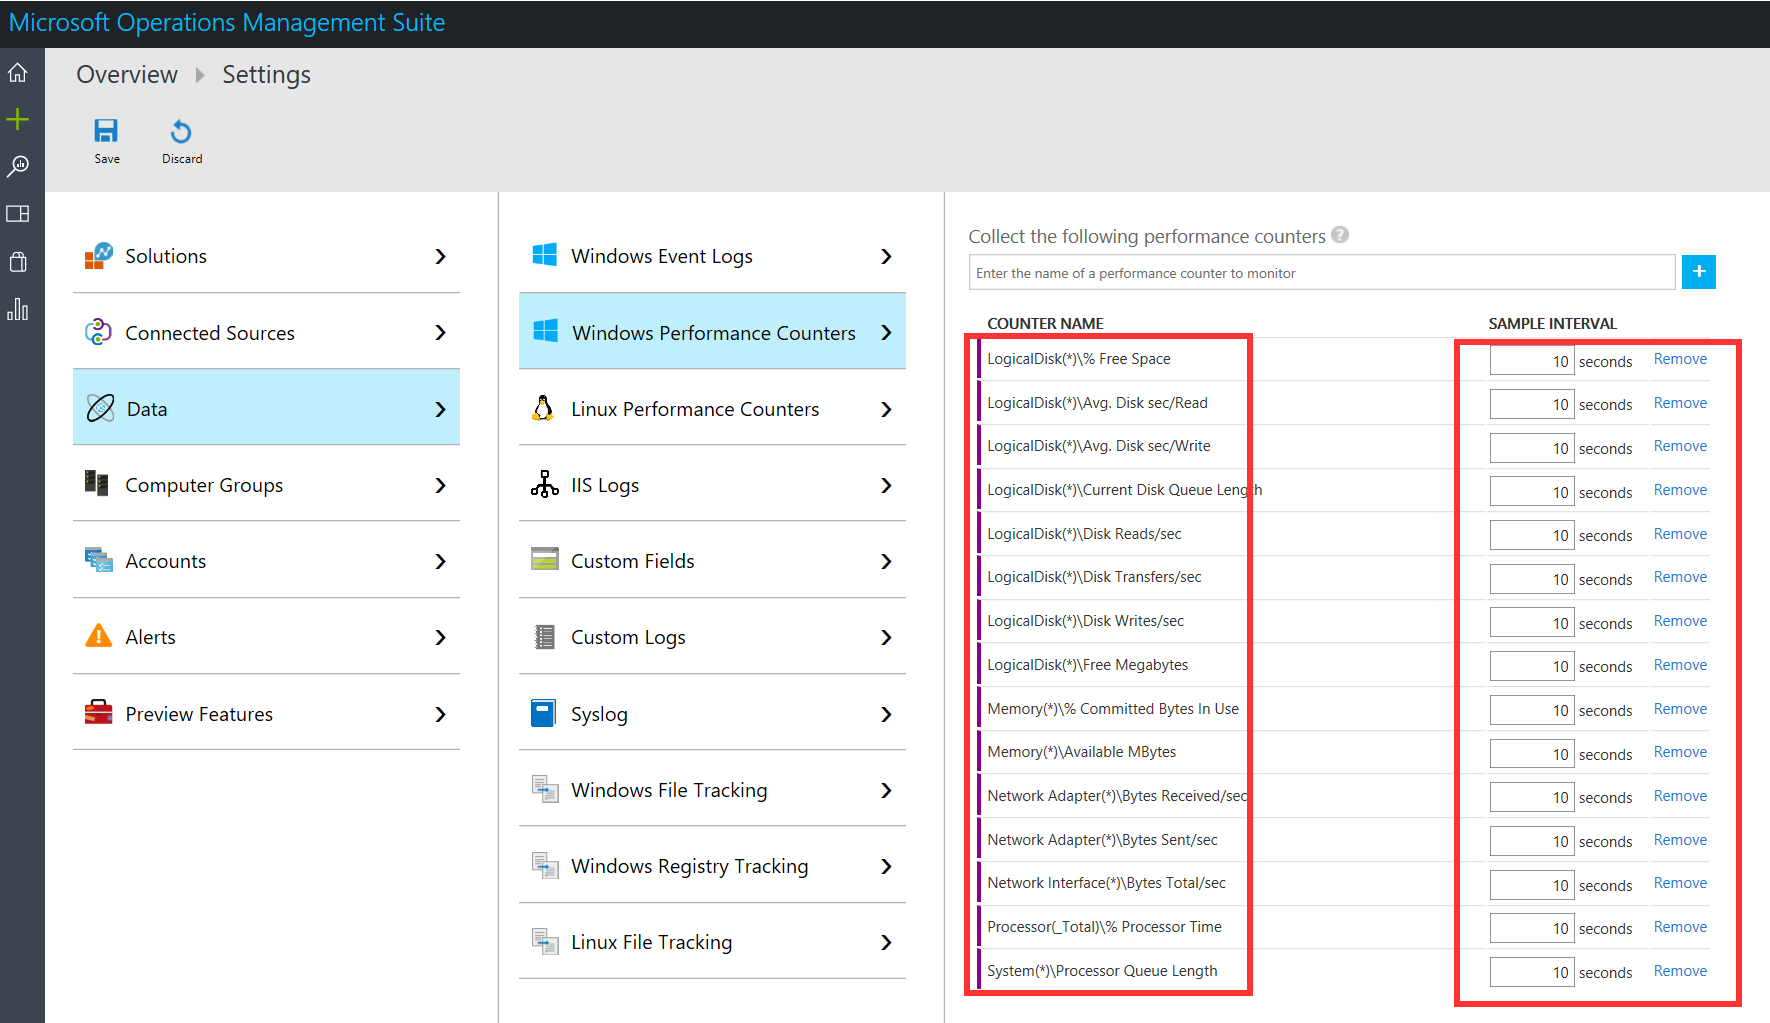Add counter with blue plus button

1698,272
